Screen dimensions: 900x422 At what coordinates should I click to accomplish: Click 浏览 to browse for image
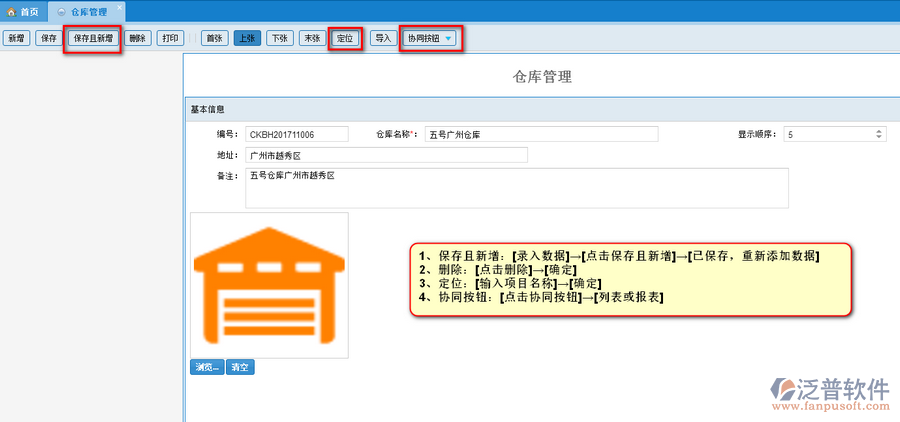point(206,367)
